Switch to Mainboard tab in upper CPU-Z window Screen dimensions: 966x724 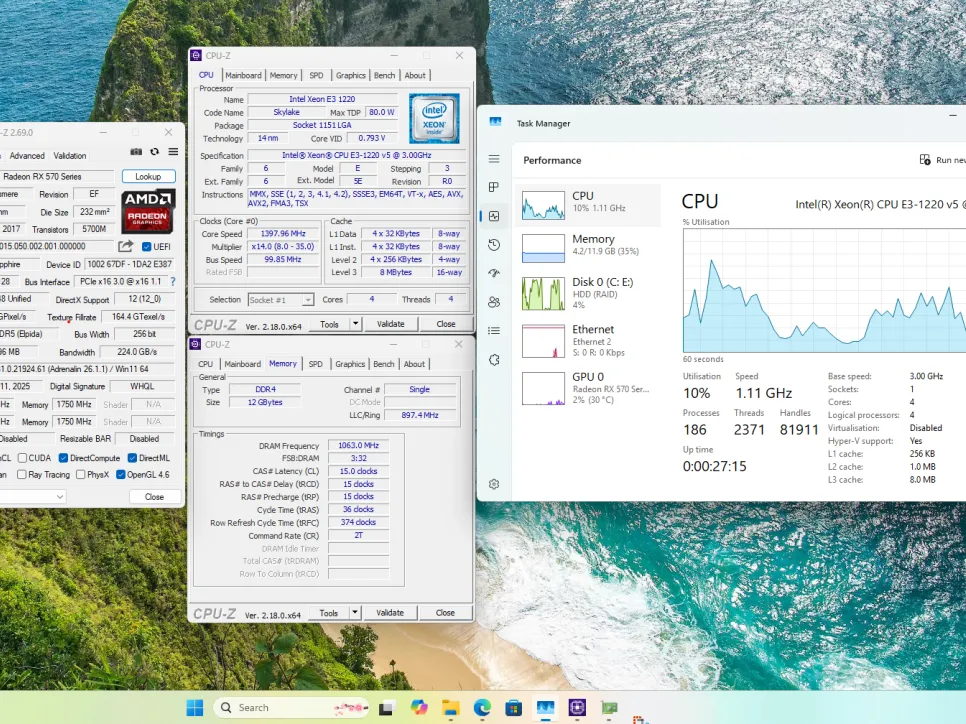point(243,75)
